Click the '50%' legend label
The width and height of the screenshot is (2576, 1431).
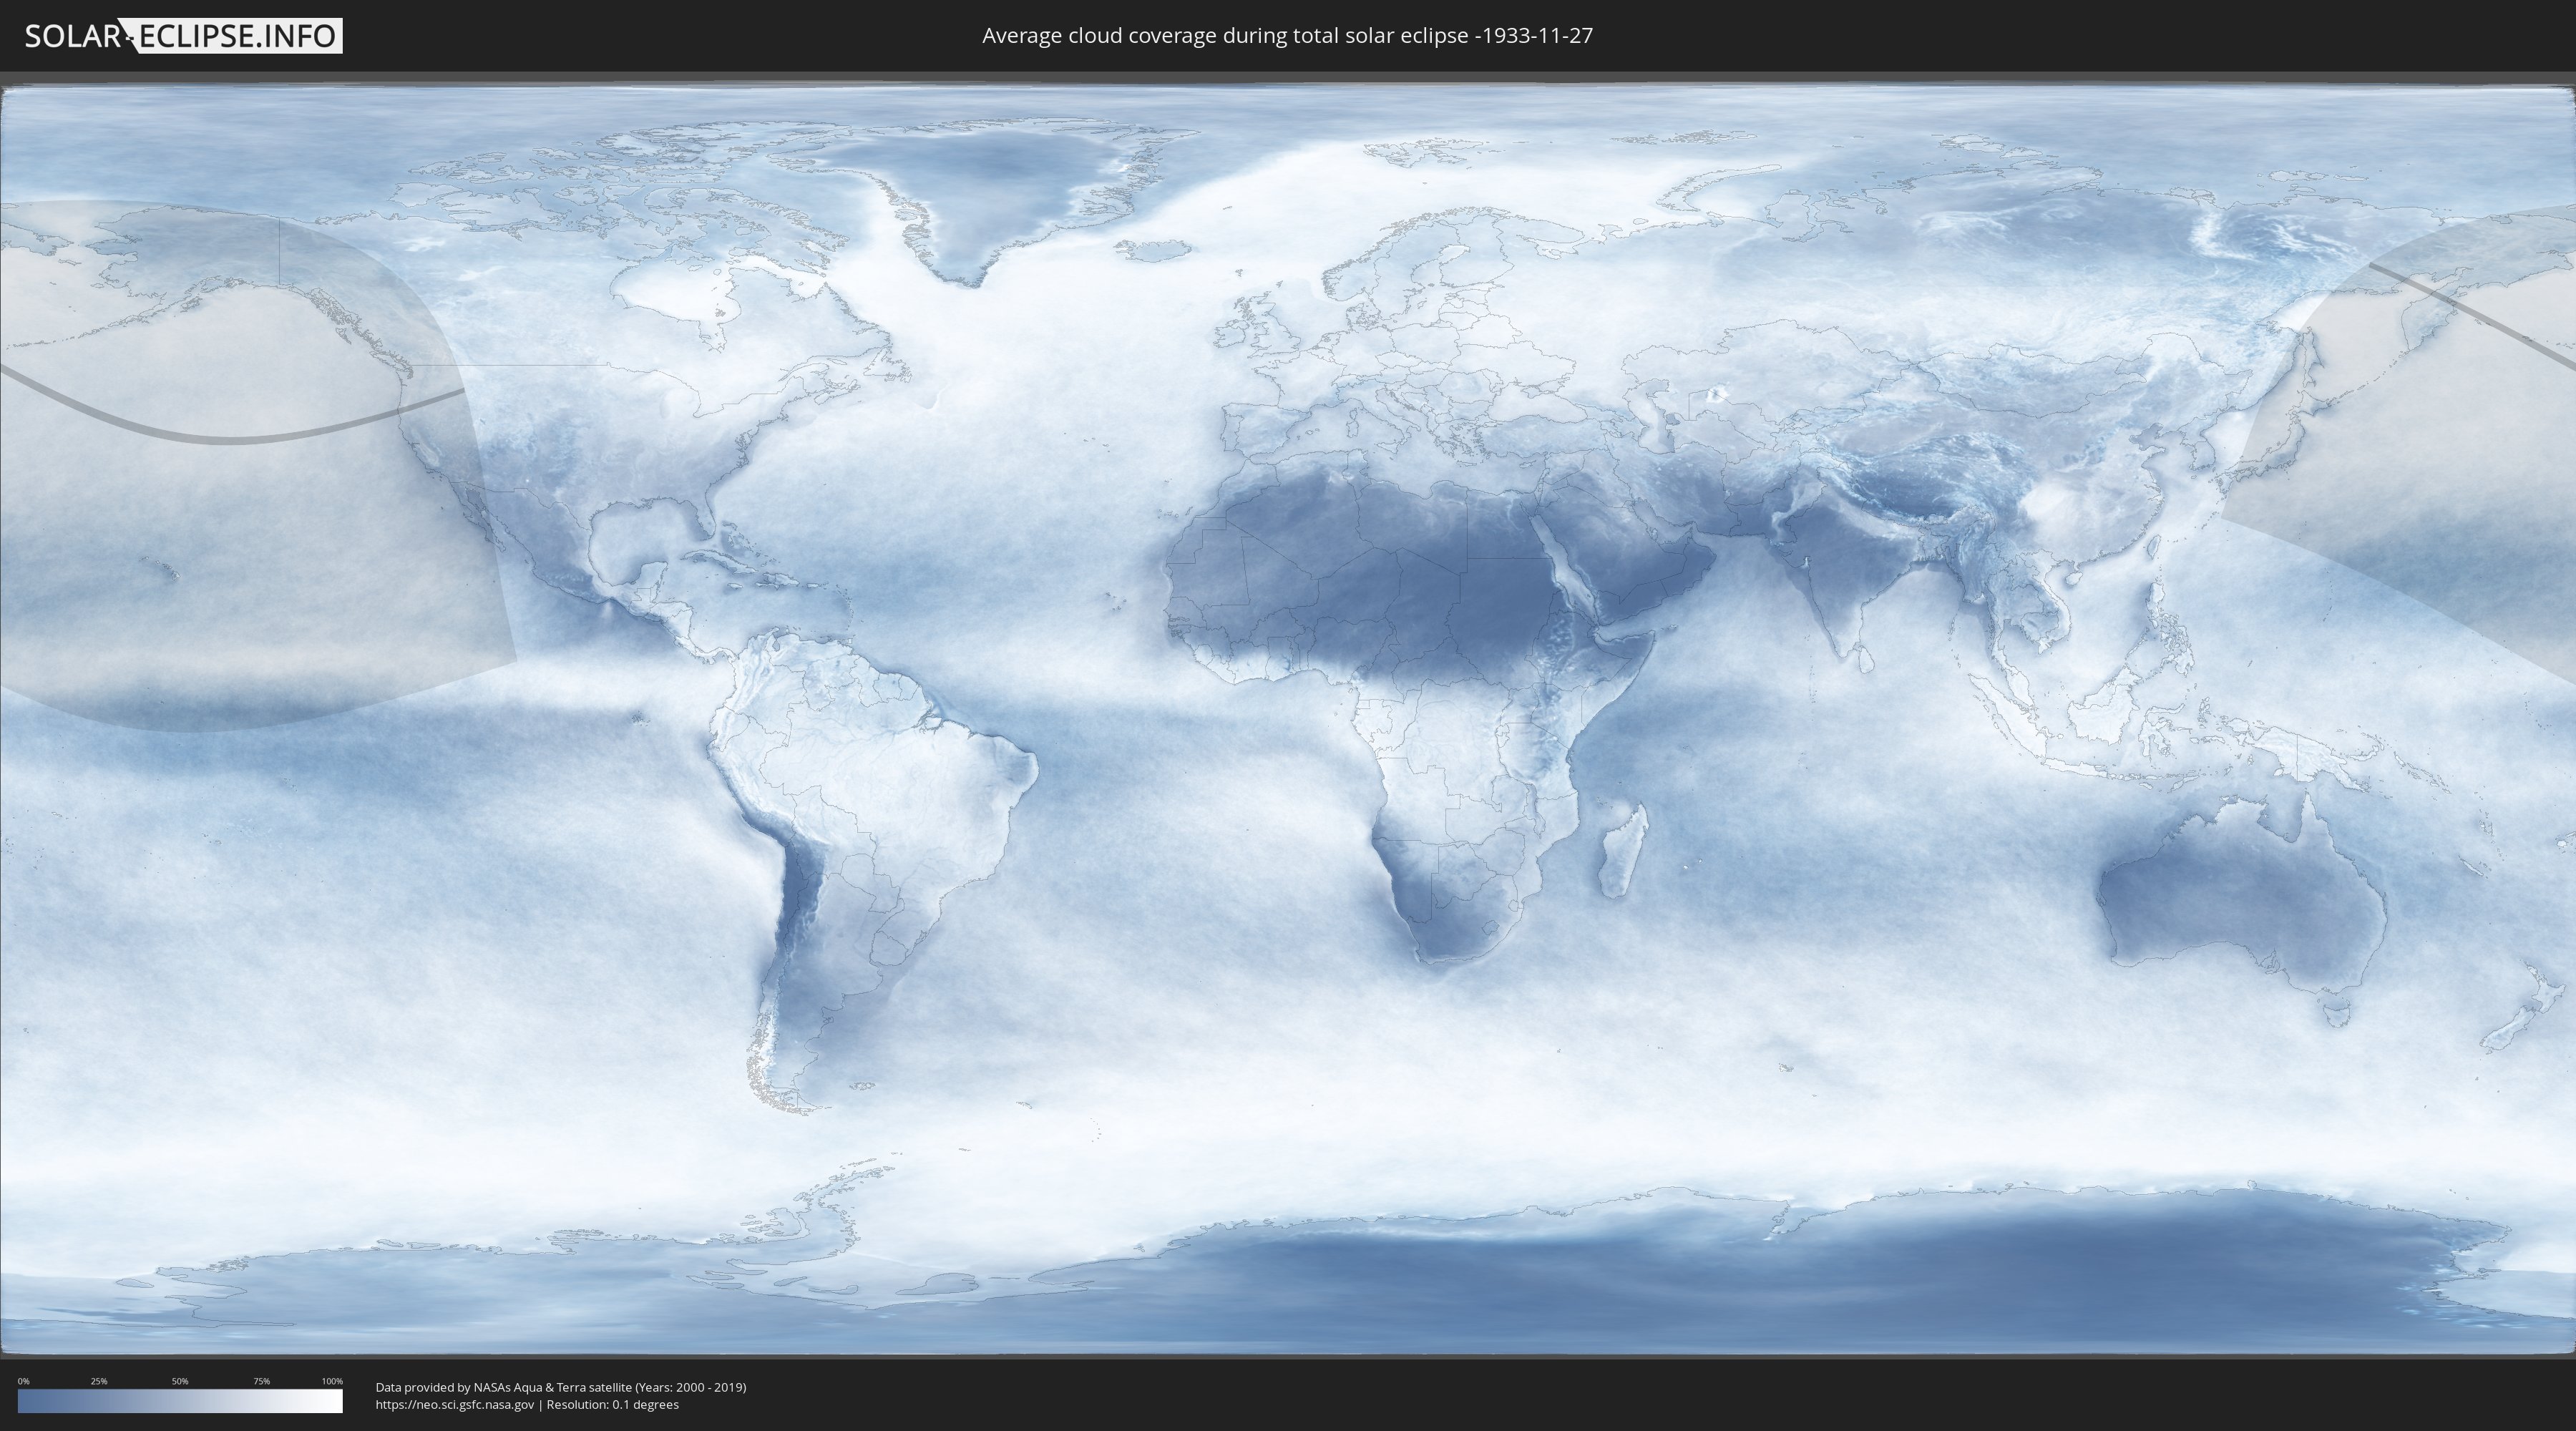coord(180,1381)
